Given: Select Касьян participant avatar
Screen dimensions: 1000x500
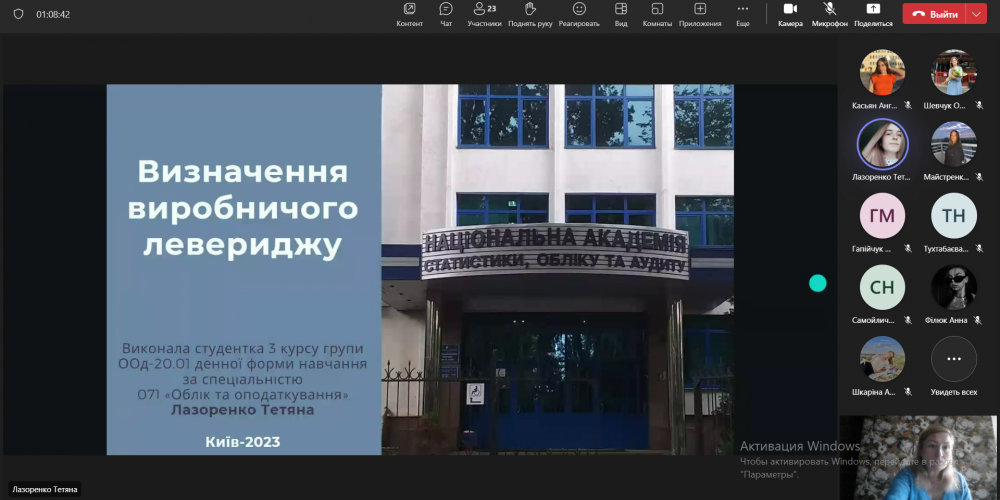Looking at the screenshot, I should click(882, 73).
